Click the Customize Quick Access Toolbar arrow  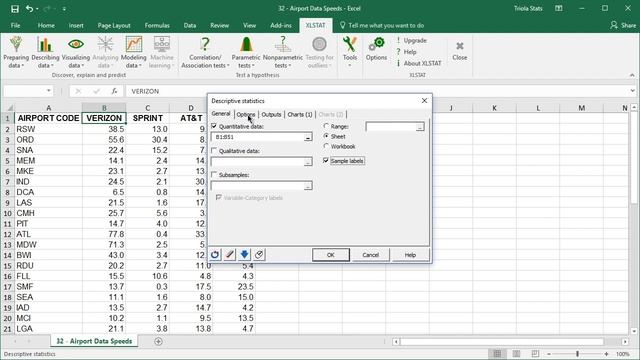pyautogui.click(x=64, y=9)
